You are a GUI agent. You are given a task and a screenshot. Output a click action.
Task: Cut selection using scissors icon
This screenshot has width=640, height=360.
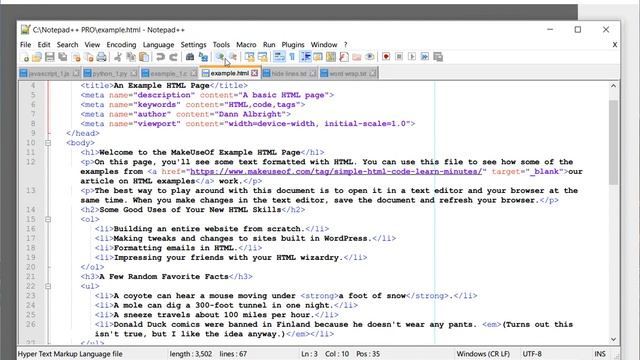118,57
